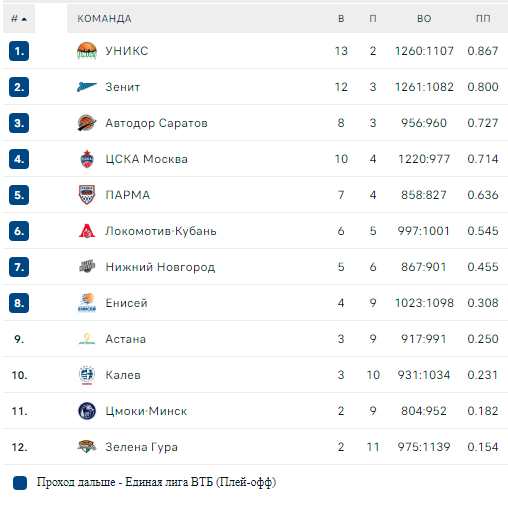Click score 1023:1098 in Енисей row
This screenshot has width=508, height=505.
pos(424,303)
